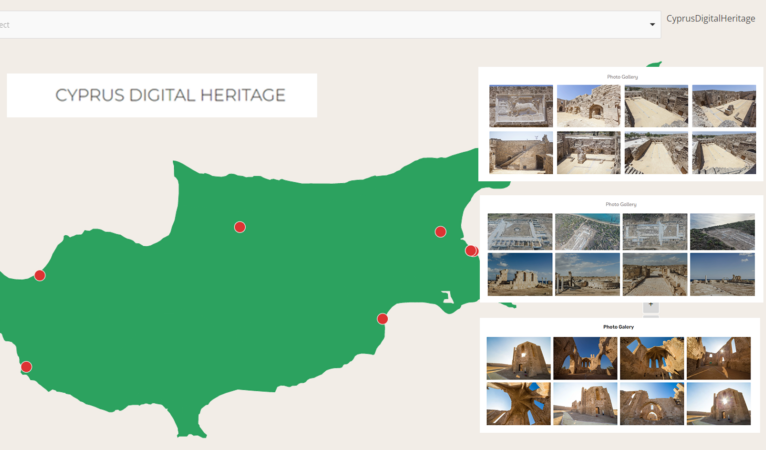Screen dimensions: 766x450
Task: Open the site selection dropdown arrow
Action: coord(652,24)
